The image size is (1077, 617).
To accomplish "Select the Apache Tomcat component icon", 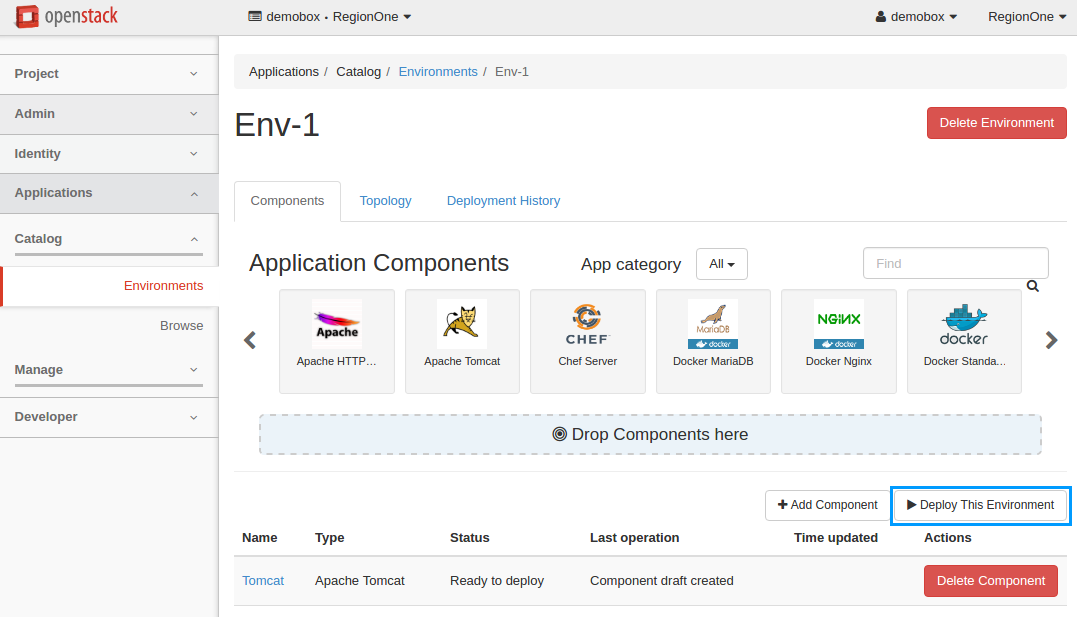I will pos(462,325).
